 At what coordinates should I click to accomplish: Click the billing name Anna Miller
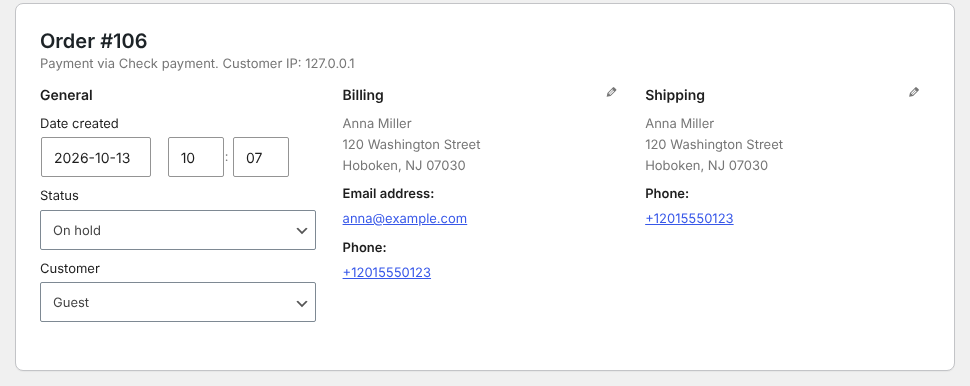[377, 124]
